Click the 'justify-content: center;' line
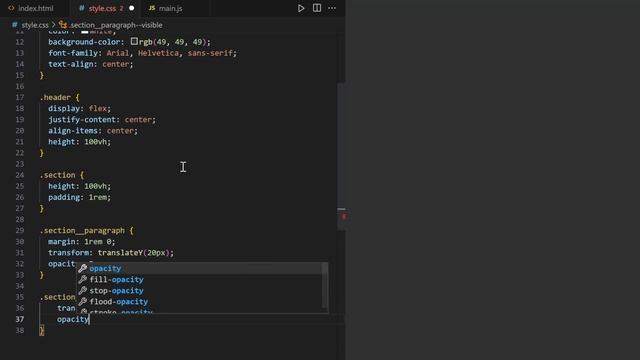The width and height of the screenshot is (640, 360). pos(102,119)
